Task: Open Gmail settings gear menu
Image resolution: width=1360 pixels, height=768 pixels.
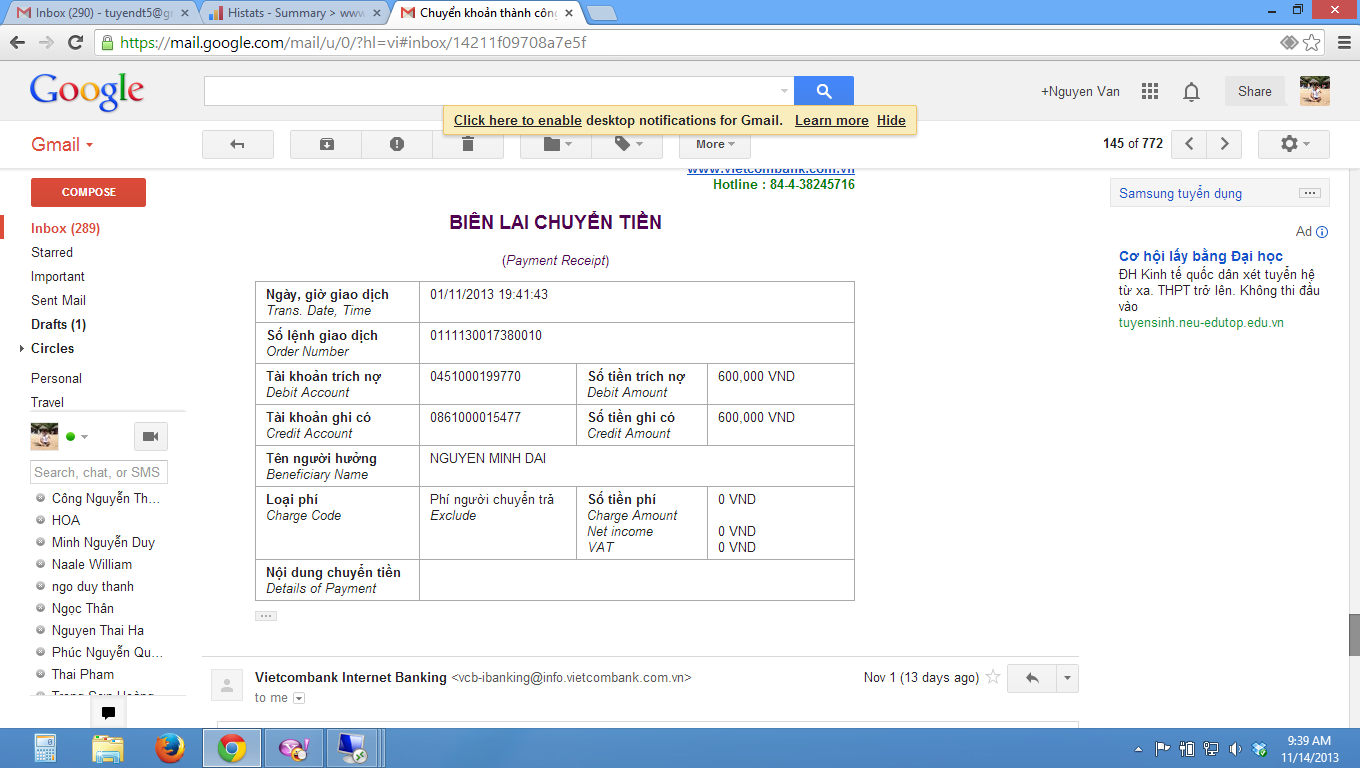Action: coord(1293,144)
